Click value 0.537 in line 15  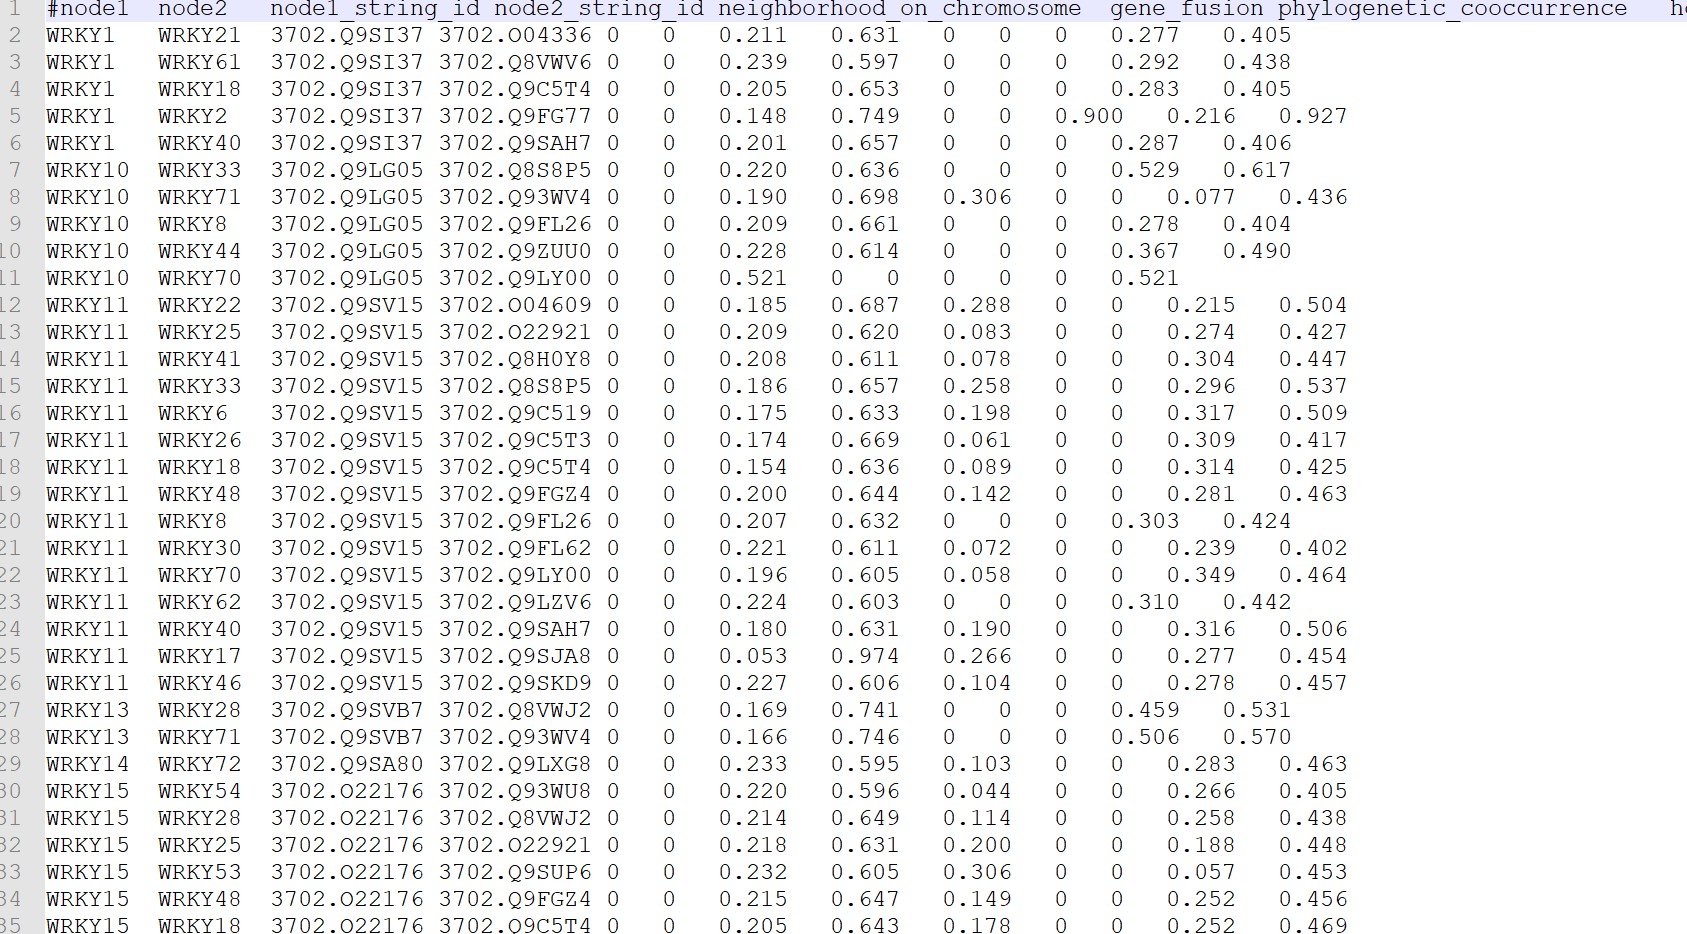coord(1313,386)
